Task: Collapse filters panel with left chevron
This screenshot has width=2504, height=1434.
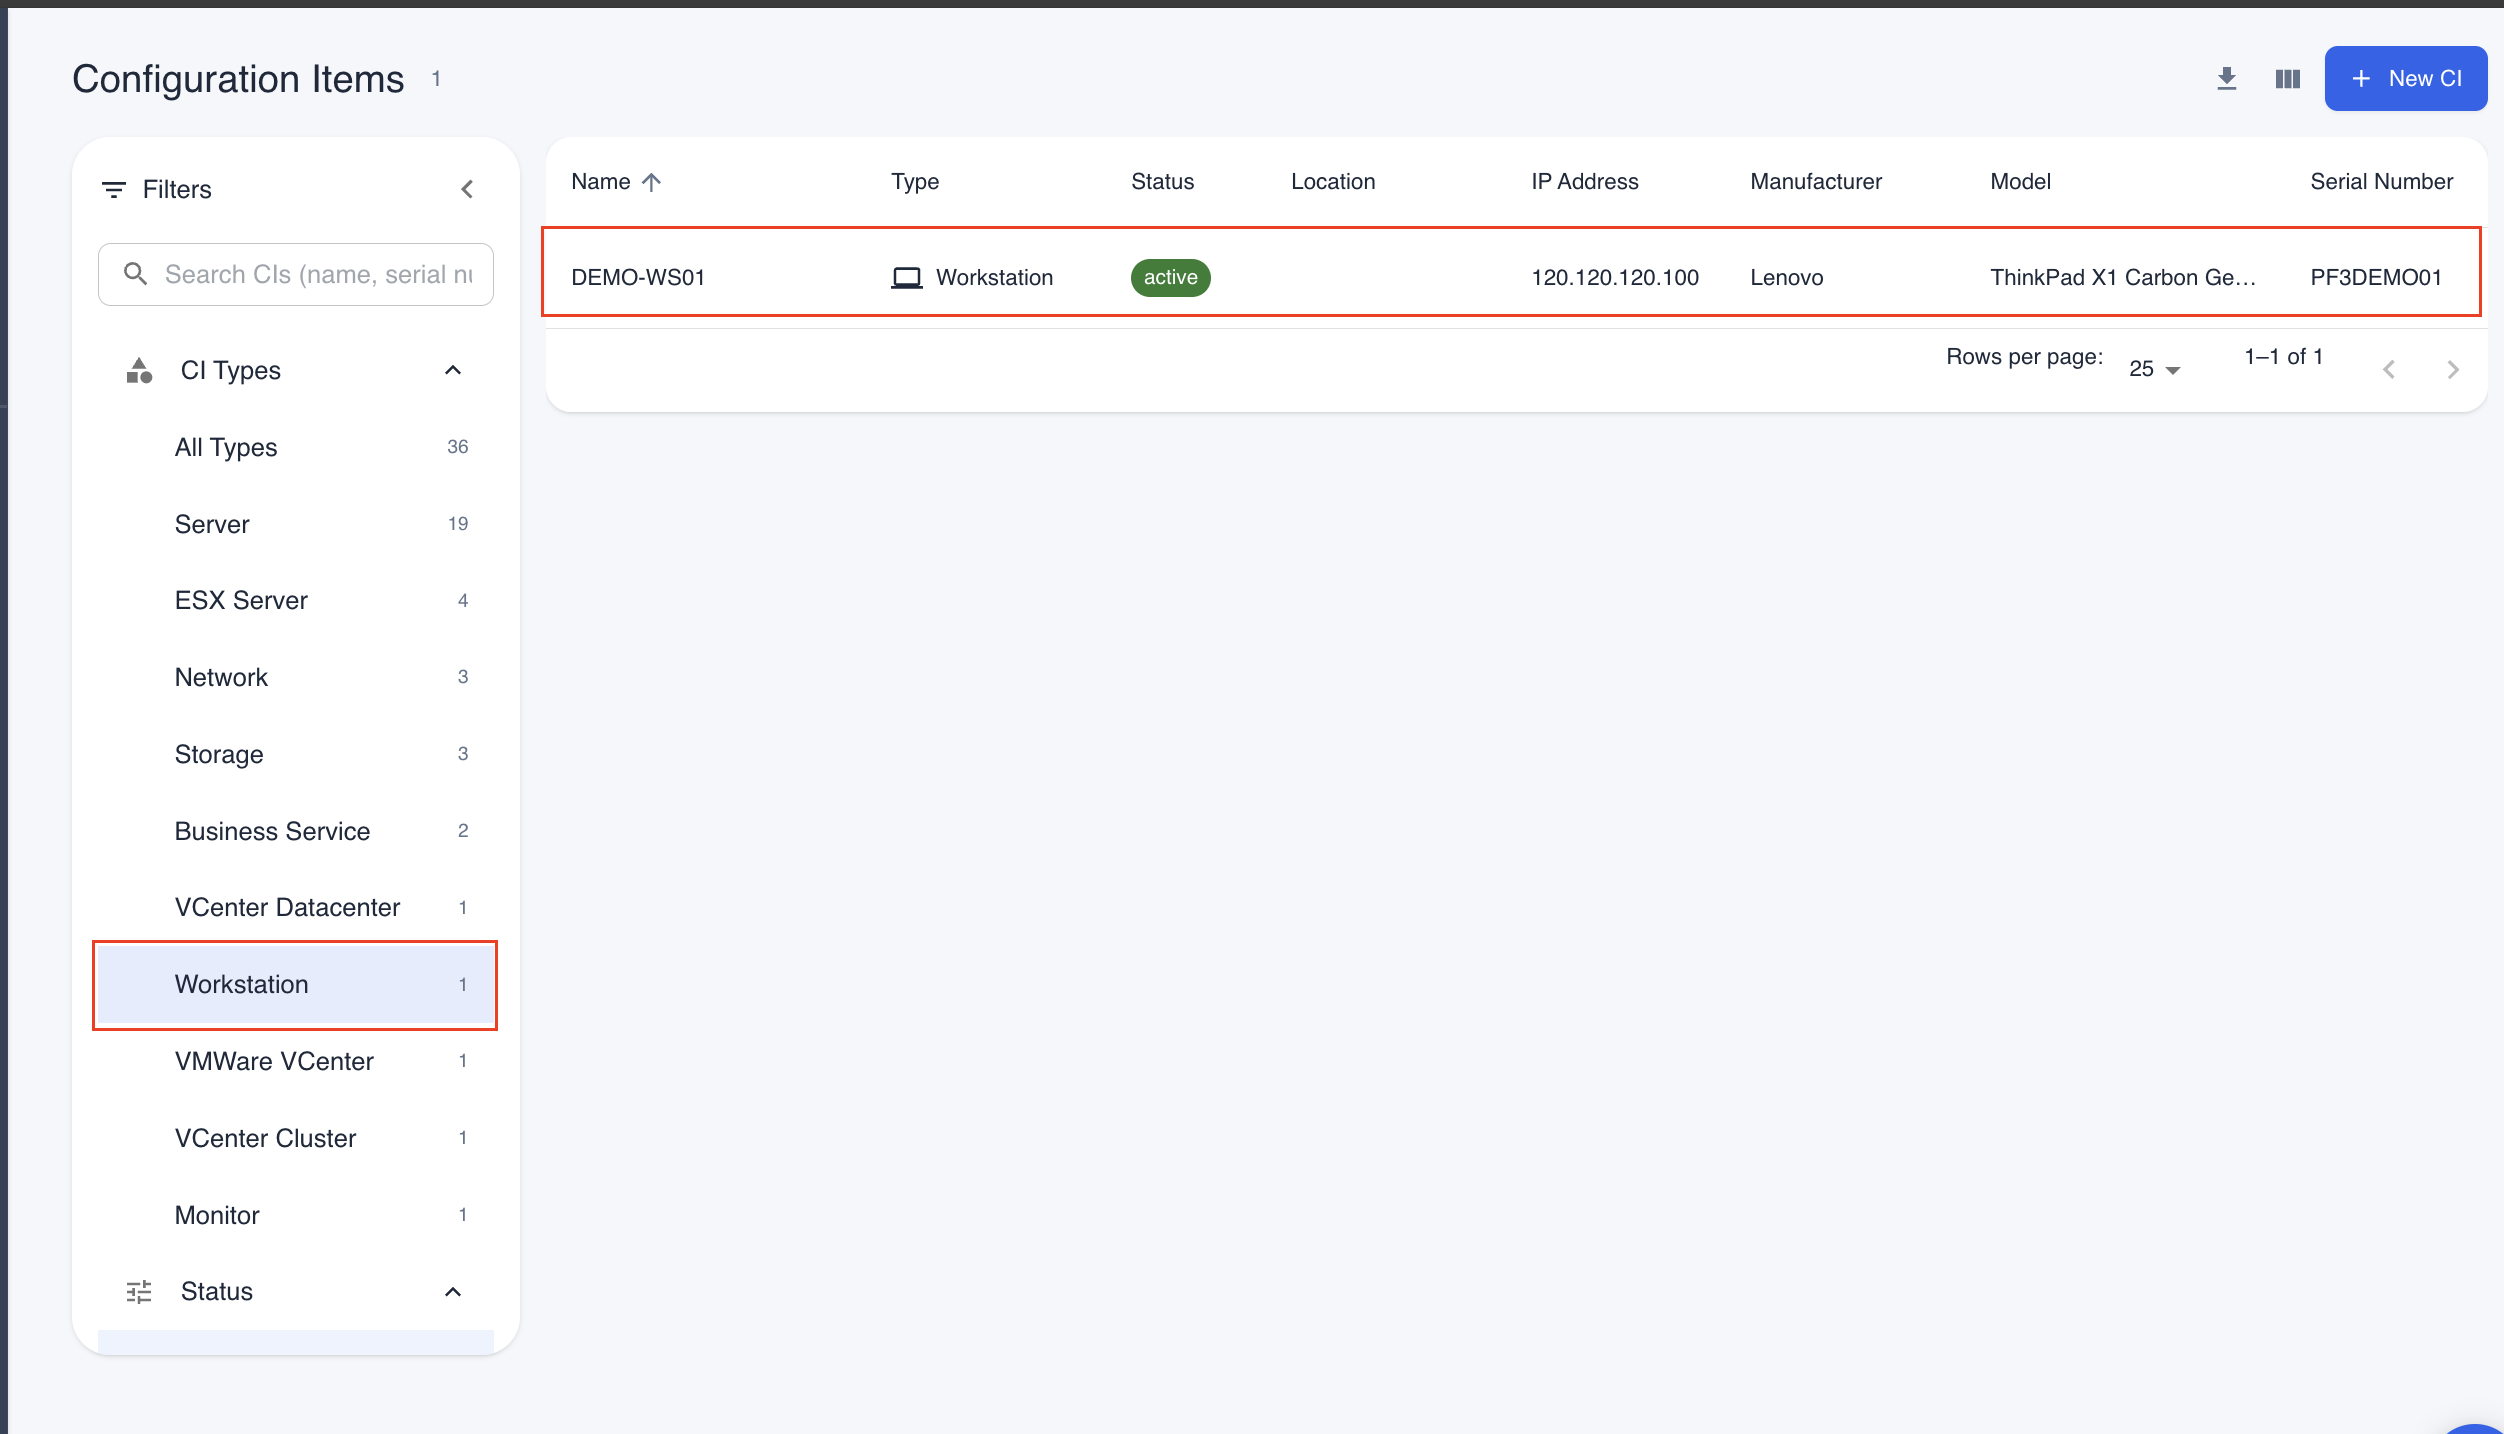Action: [x=467, y=189]
